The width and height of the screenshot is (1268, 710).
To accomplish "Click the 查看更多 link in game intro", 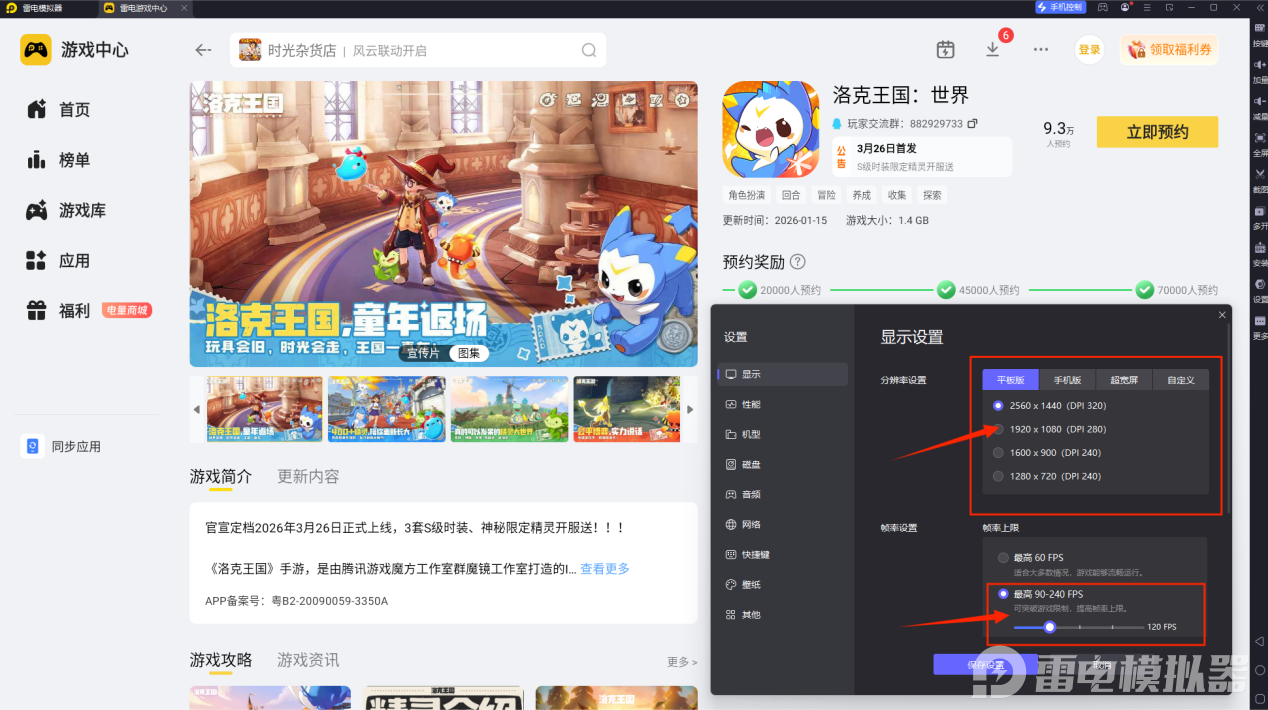I will (605, 569).
